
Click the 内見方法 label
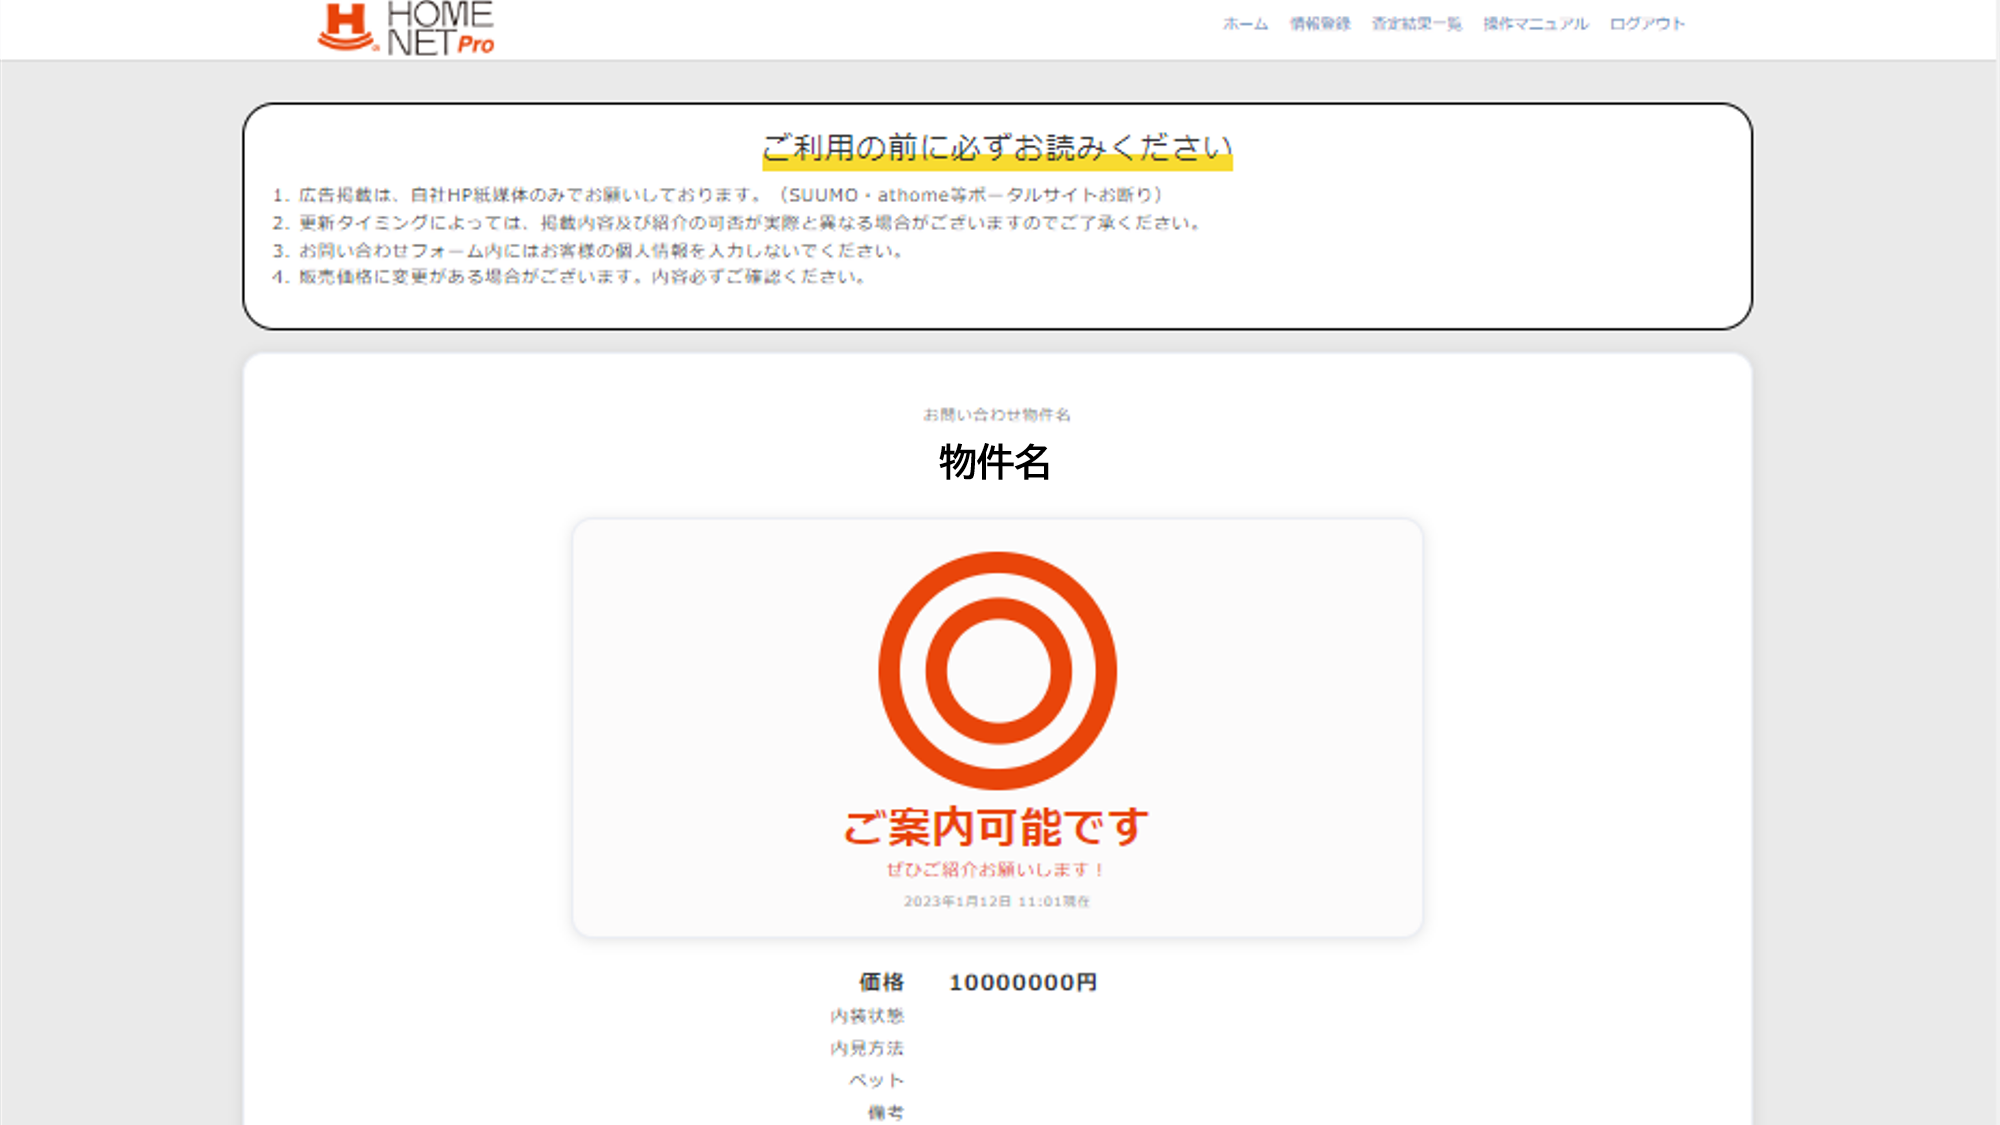(x=866, y=1048)
